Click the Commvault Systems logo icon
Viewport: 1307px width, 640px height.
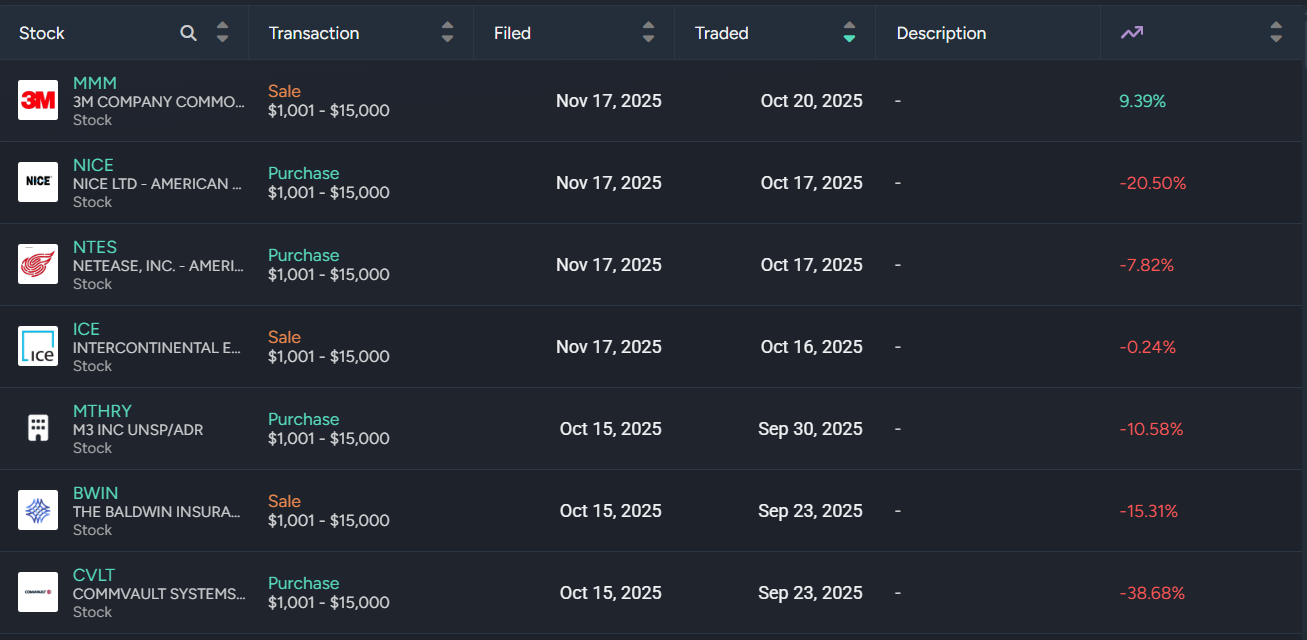tap(38, 592)
